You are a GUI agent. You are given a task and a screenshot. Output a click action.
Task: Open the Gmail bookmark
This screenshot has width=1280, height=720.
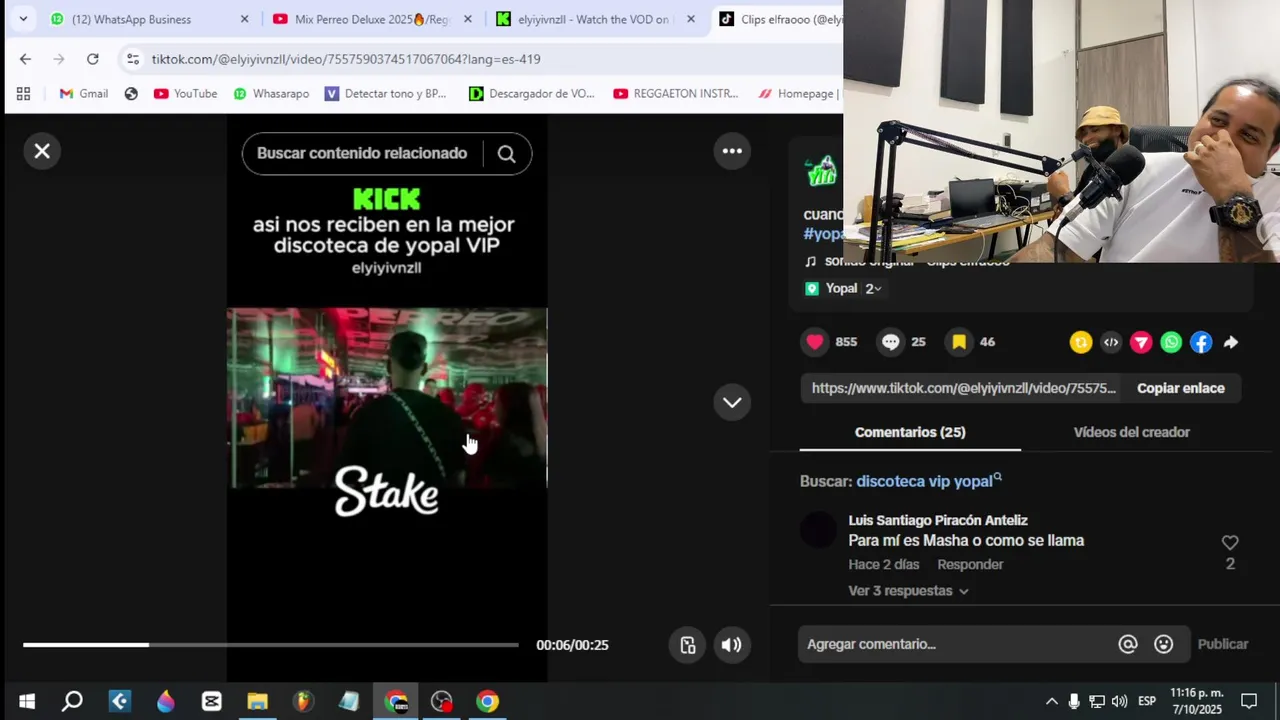click(83, 93)
